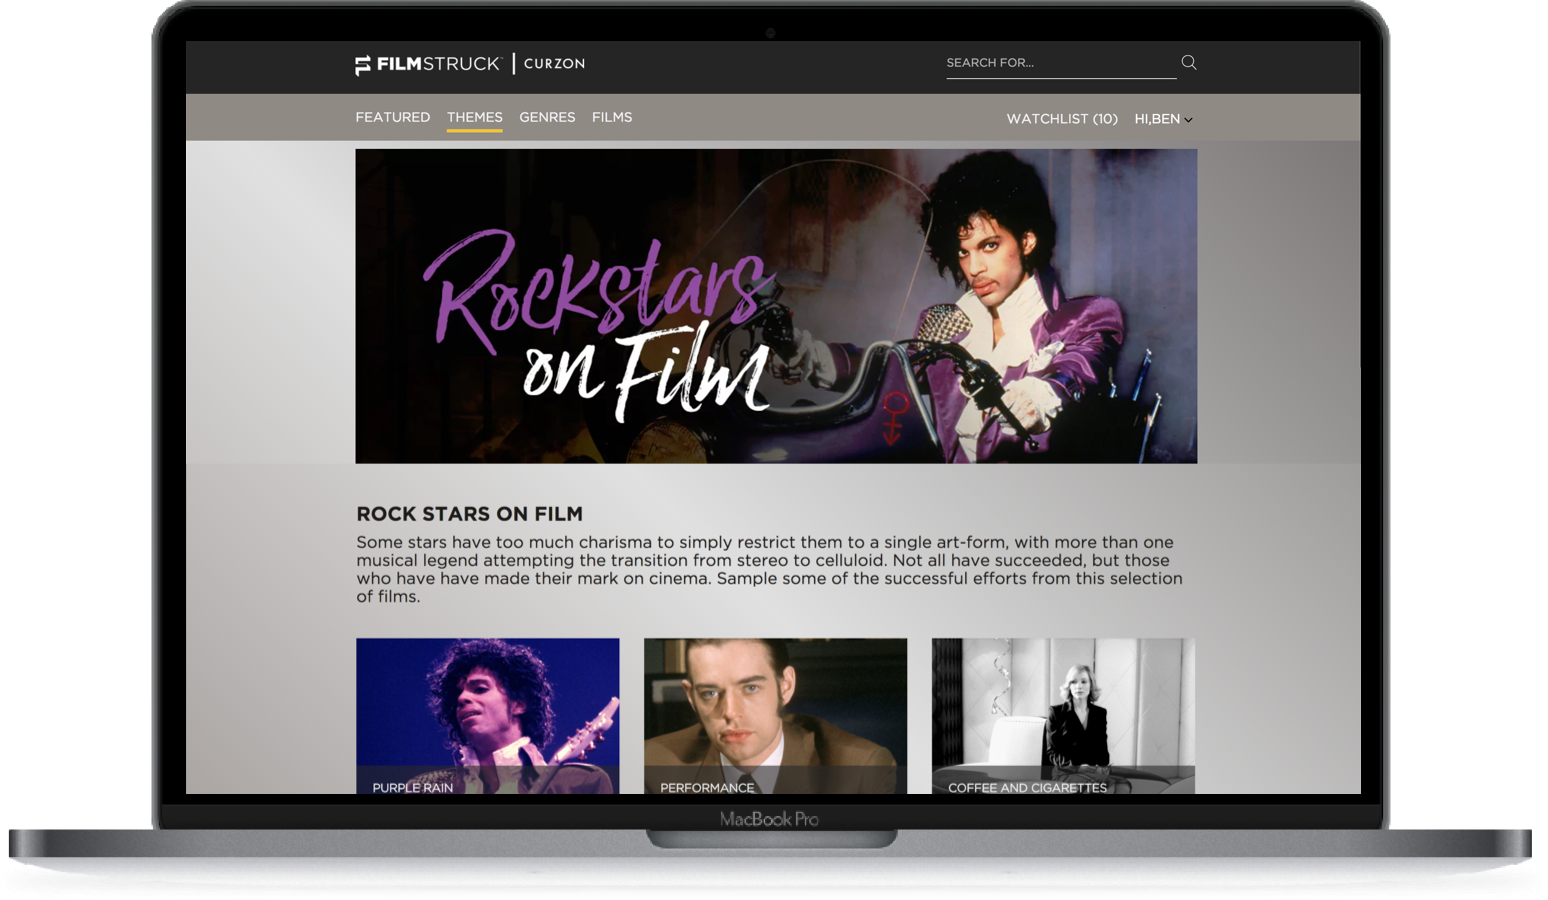Click the FilmStruck wordmark text
Screen dimensions: 1548x900
pos(438,64)
